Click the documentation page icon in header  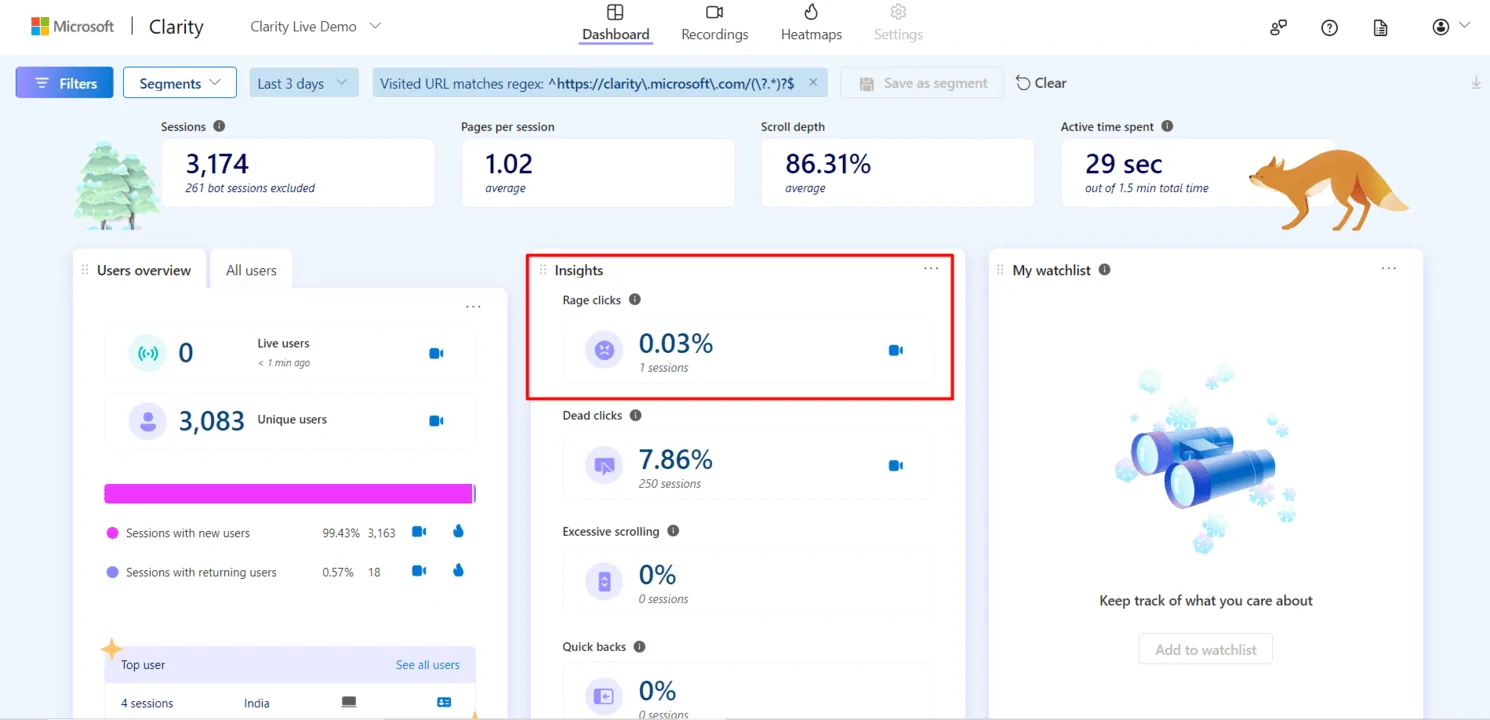click(1380, 28)
